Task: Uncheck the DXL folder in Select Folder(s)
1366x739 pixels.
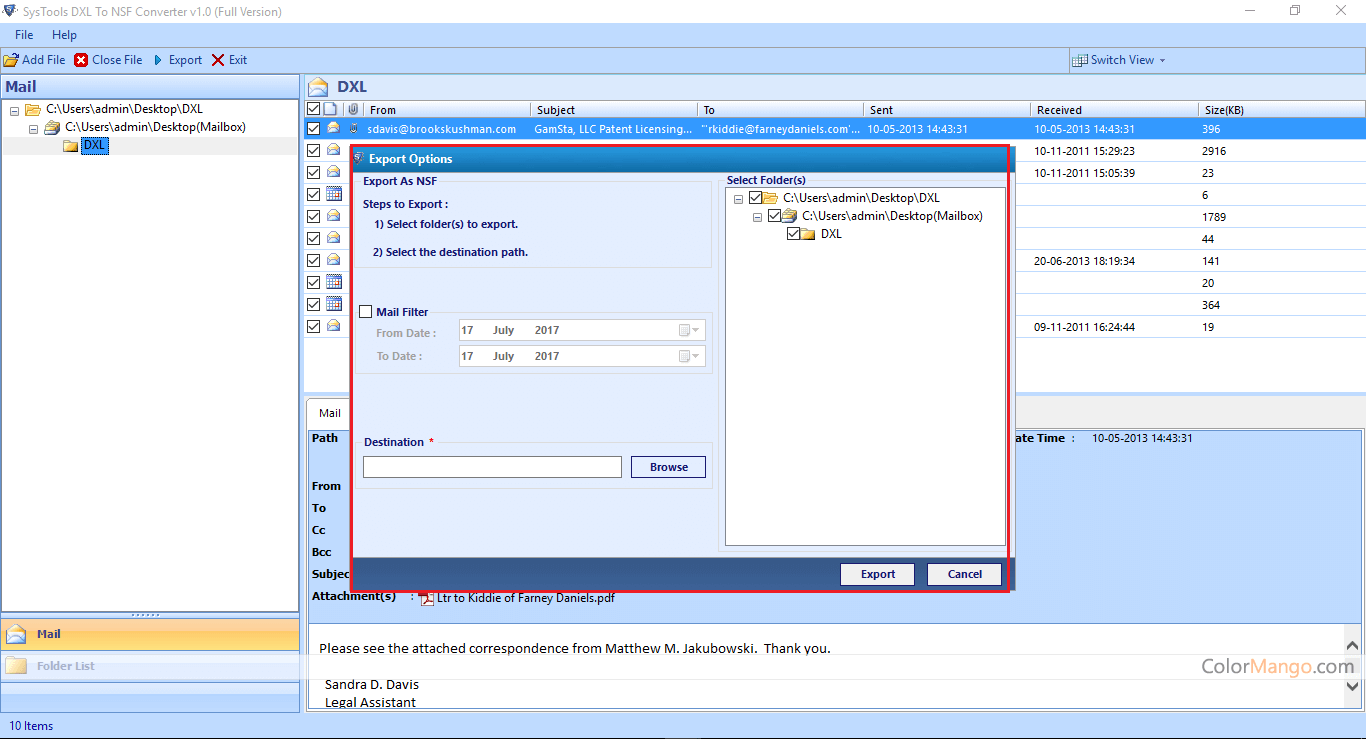Action: [x=793, y=234]
